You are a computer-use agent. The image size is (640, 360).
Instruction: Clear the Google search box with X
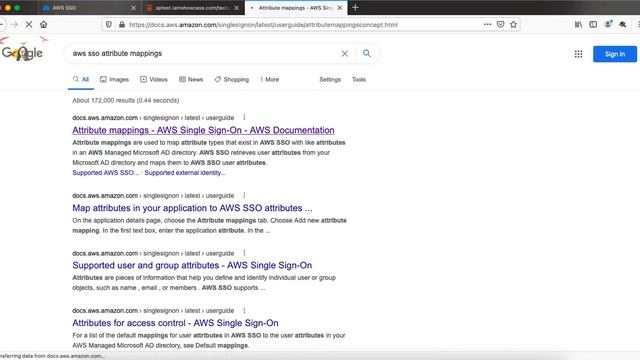coord(344,53)
